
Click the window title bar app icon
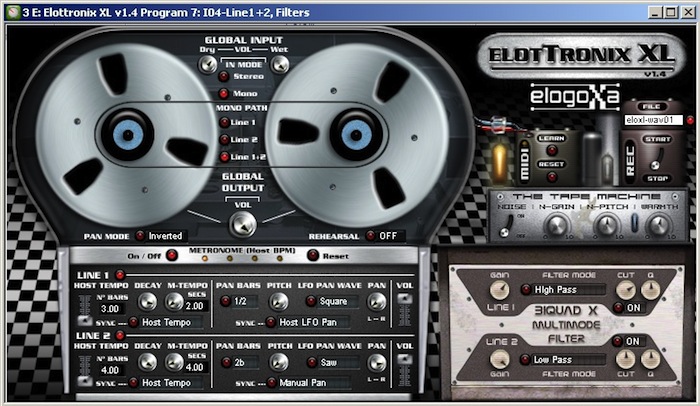13,12
